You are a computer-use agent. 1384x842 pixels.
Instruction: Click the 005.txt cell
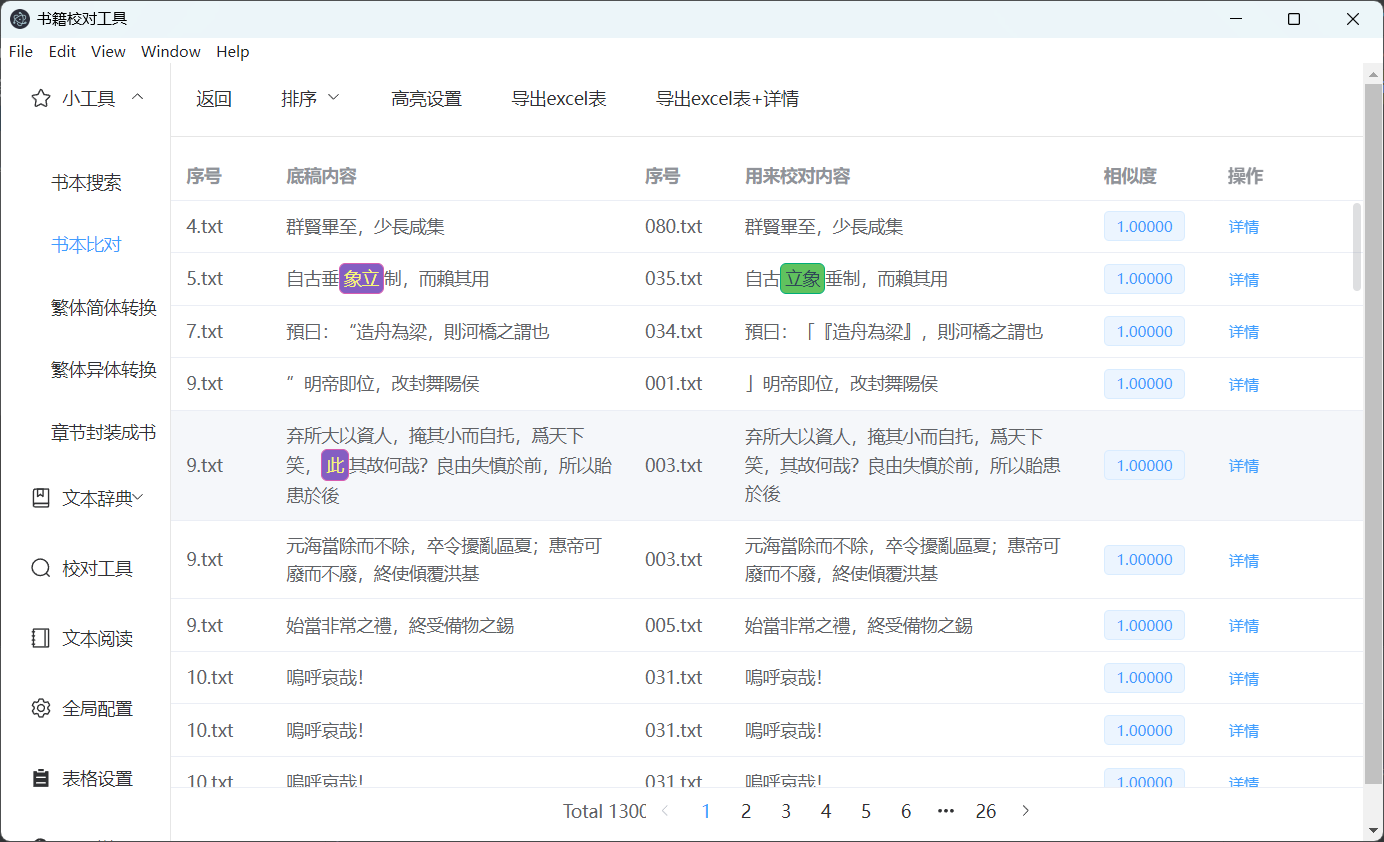tap(674, 626)
